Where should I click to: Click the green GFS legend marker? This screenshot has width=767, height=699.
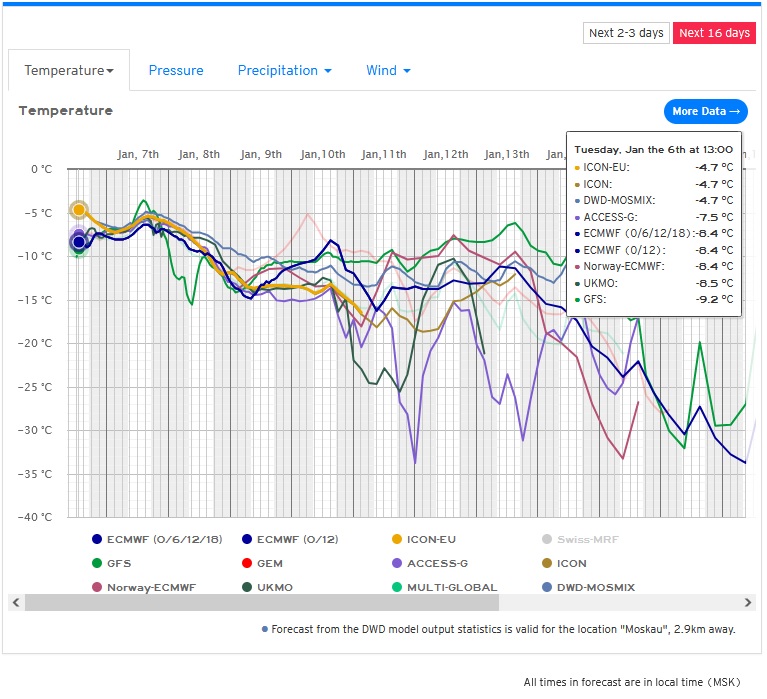click(x=97, y=563)
